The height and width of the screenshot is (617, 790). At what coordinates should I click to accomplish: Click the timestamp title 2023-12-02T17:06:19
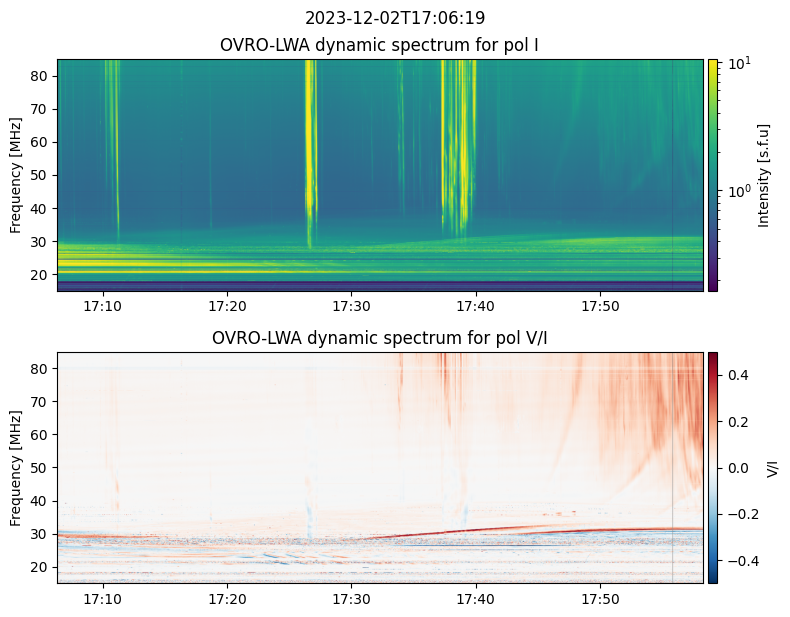[395, 18]
